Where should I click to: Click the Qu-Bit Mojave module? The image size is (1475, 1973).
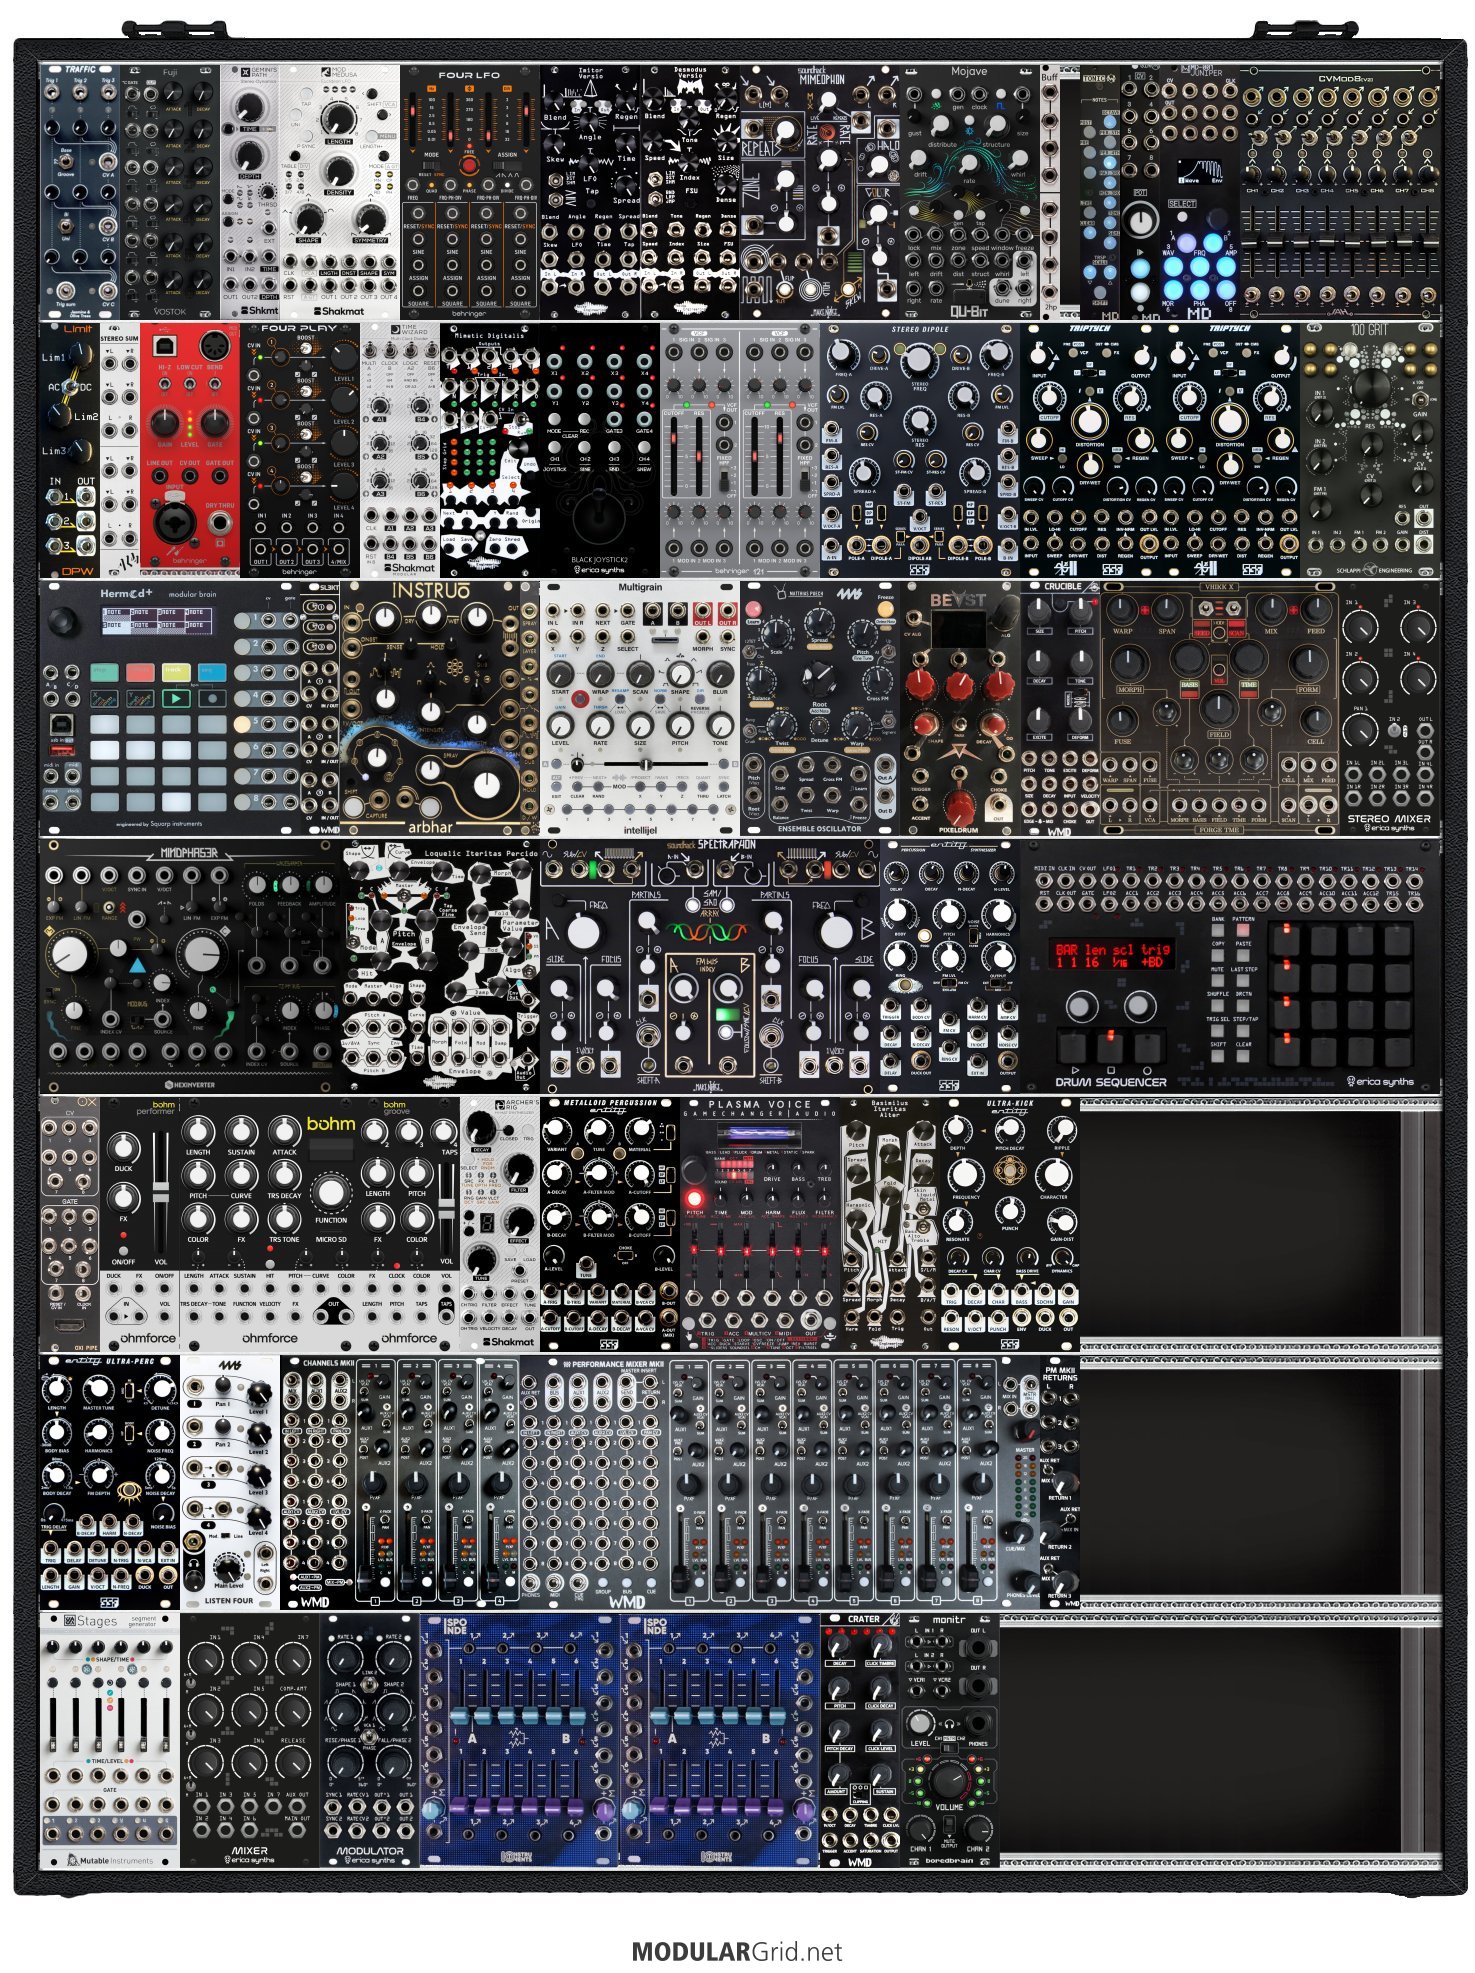click(x=970, y=192)
